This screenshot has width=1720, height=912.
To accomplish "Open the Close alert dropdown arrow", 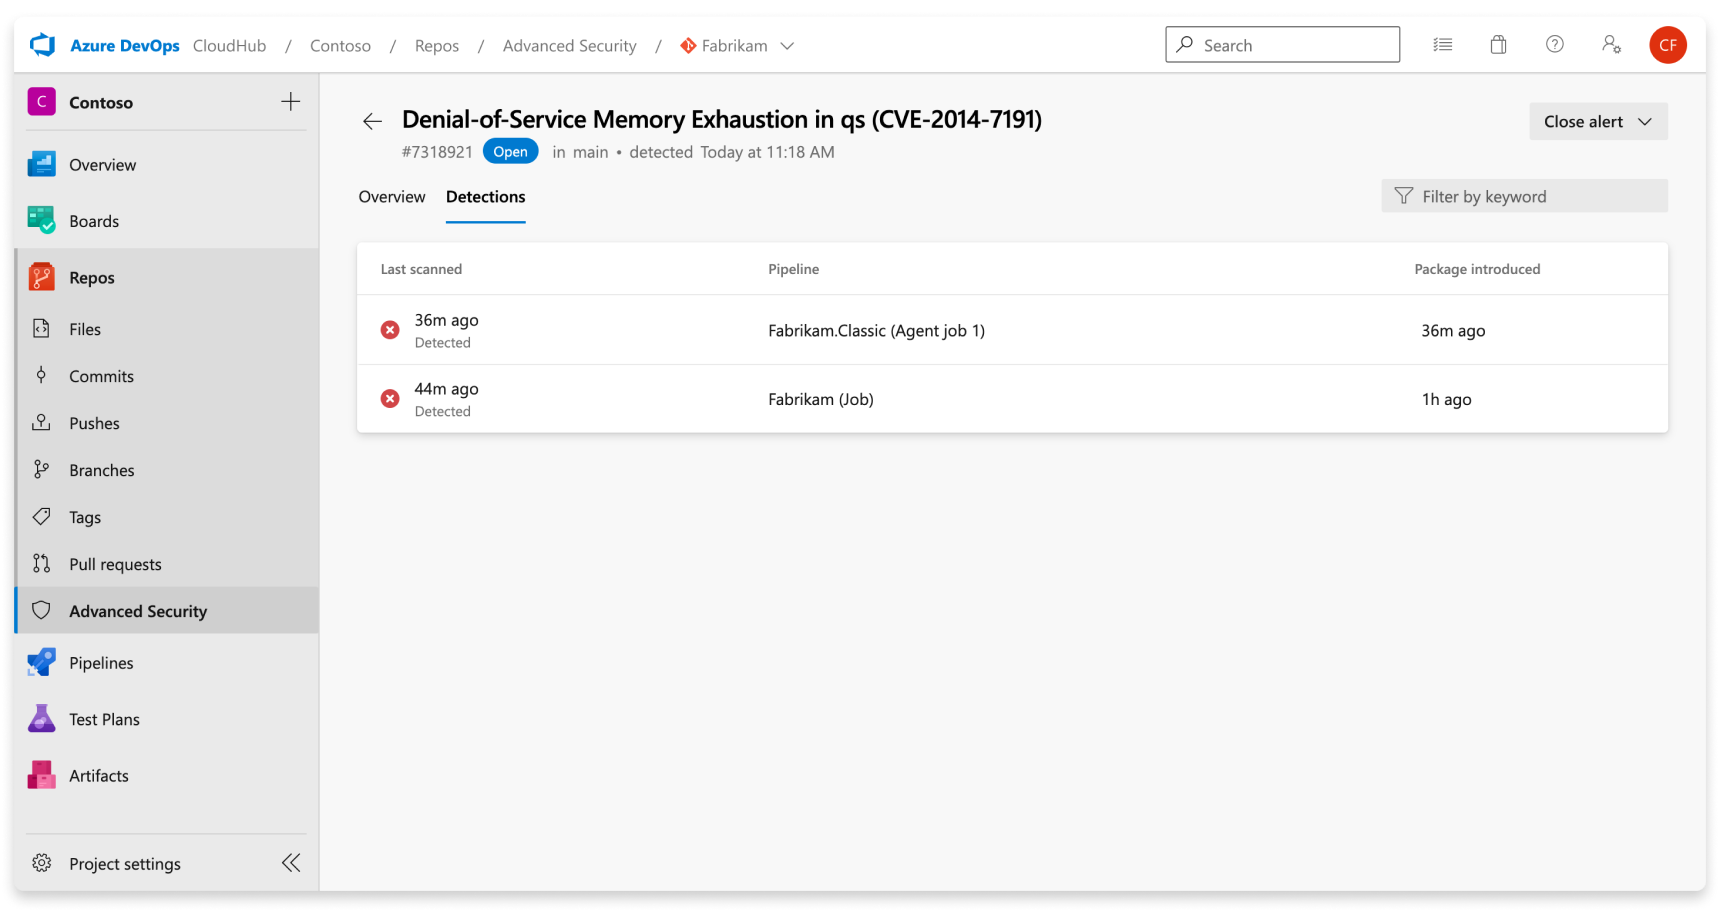I will click(1644, 121).
